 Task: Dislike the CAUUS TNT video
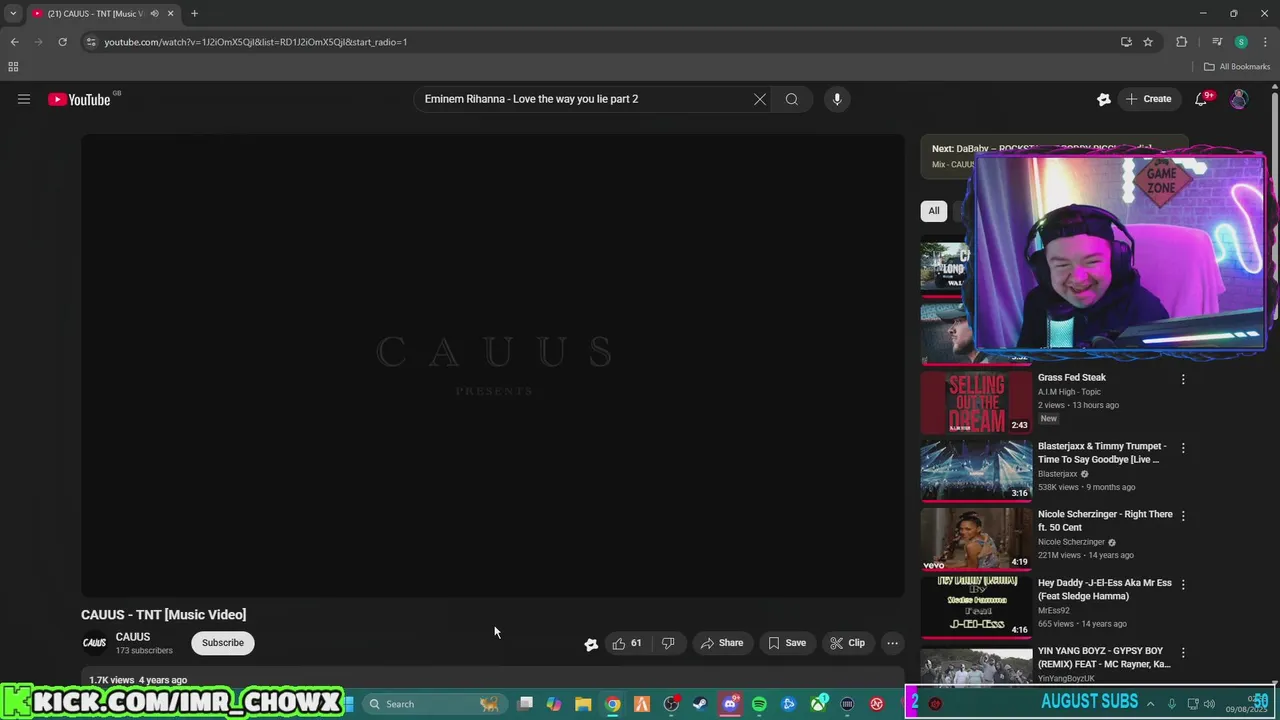coord(668,643)
